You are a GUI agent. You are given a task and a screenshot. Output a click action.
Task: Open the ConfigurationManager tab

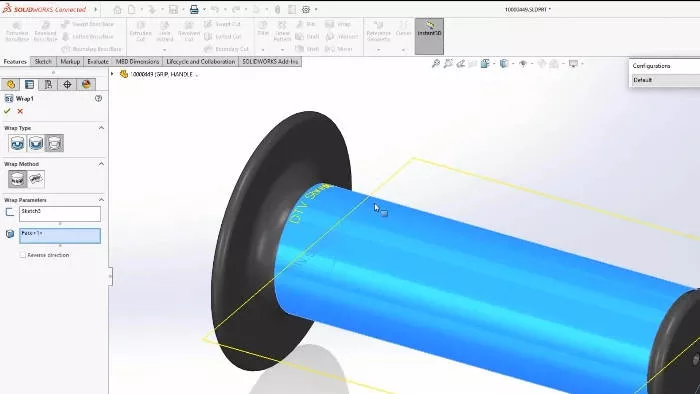(48, 84)
